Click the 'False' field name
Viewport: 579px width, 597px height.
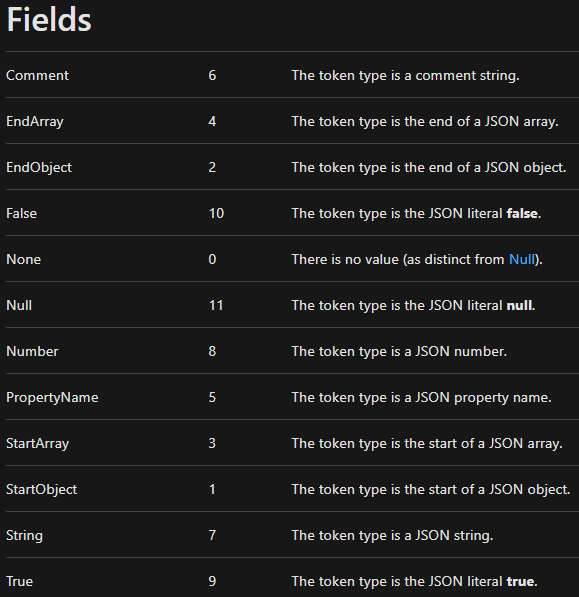tap(21, 213)
